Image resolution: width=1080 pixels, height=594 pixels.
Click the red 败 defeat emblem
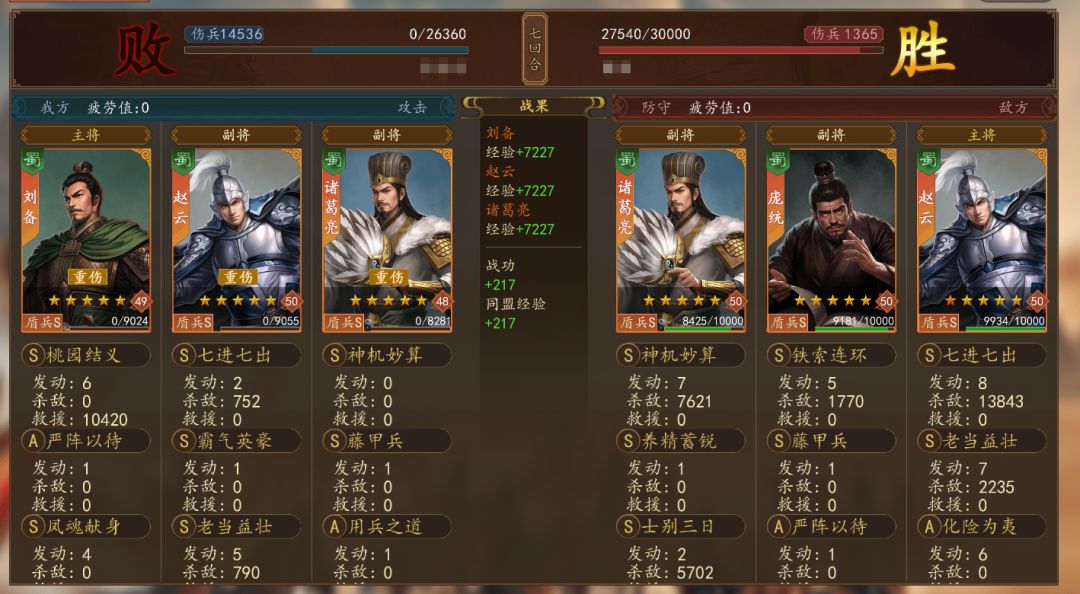[143, 50]
